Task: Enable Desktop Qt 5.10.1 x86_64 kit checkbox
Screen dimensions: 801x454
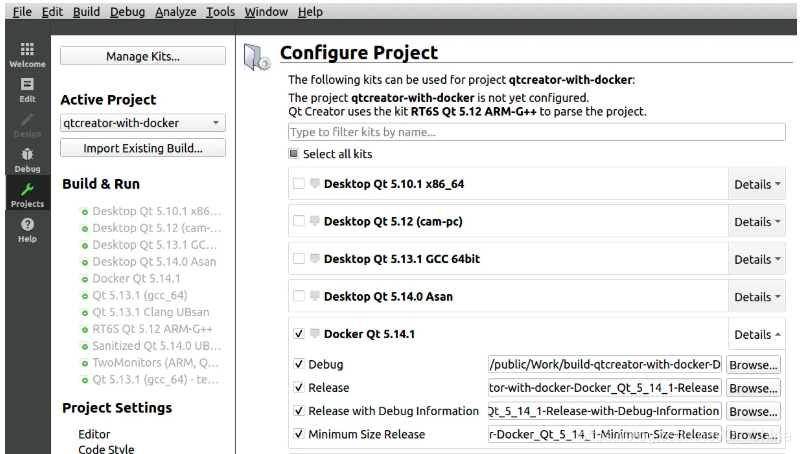Action: point(299,183)
